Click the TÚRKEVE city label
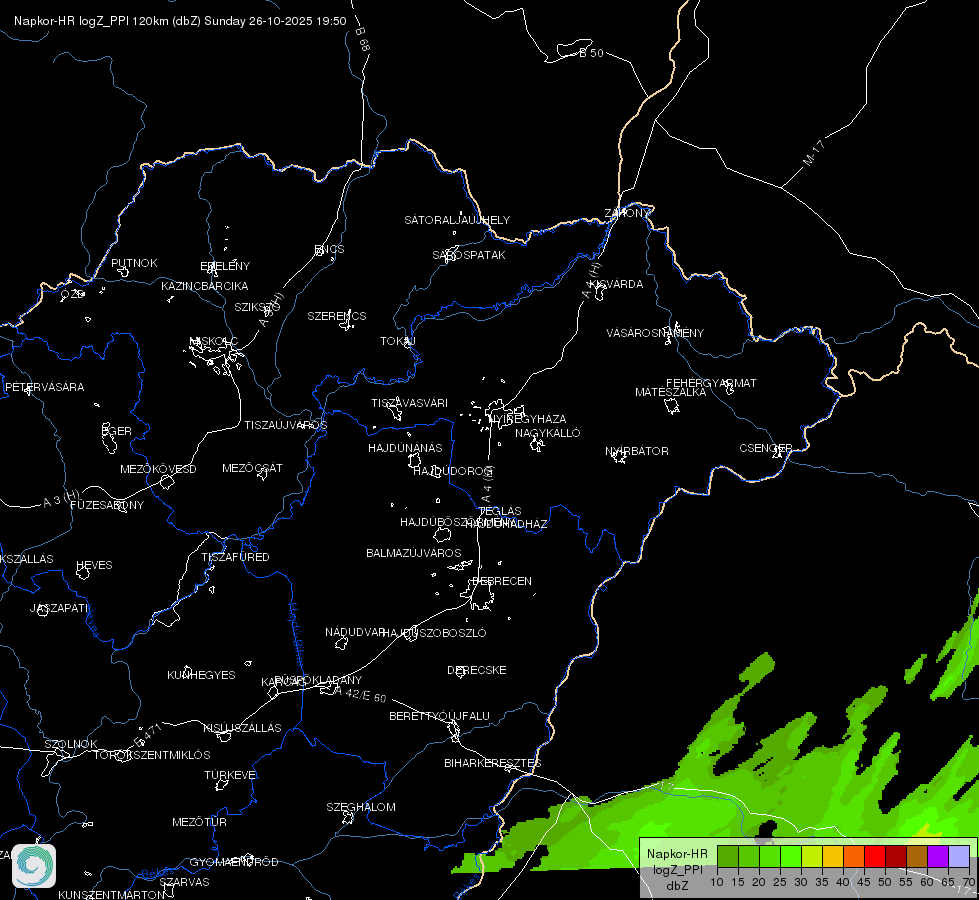The image size is (979, 900). (x=231, y=774)
